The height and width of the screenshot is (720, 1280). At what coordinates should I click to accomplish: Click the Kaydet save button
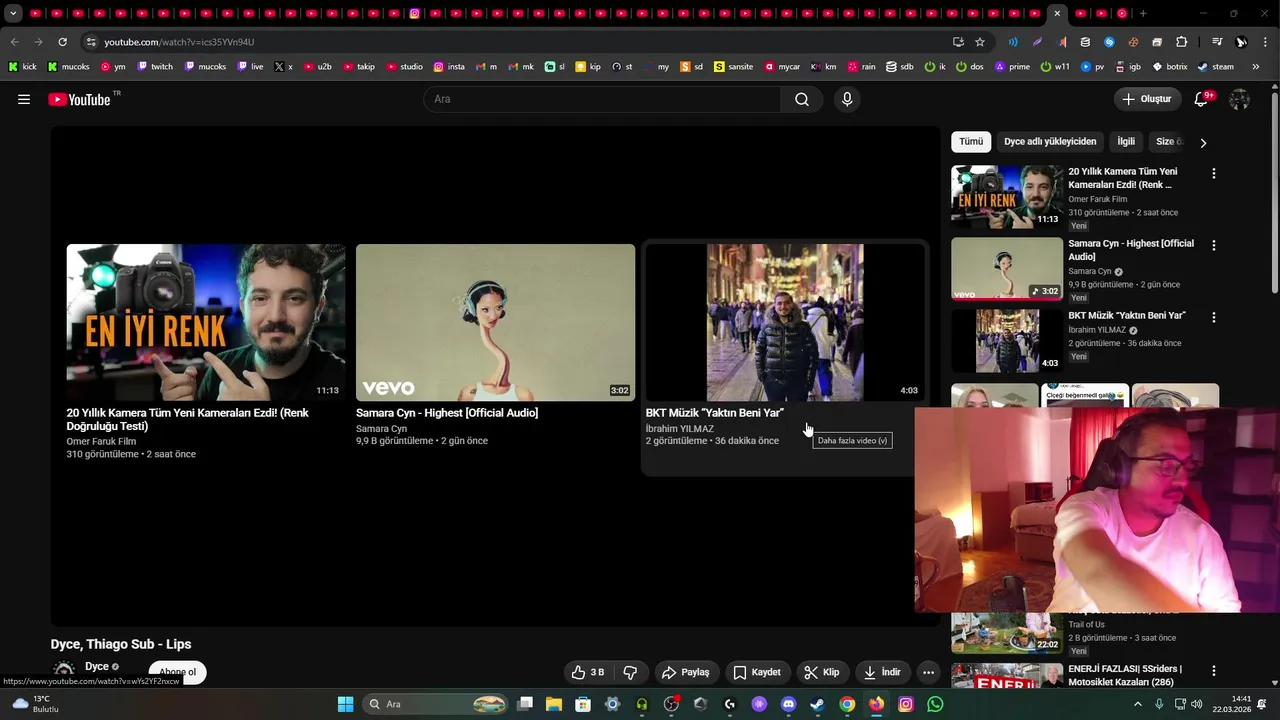757,672
